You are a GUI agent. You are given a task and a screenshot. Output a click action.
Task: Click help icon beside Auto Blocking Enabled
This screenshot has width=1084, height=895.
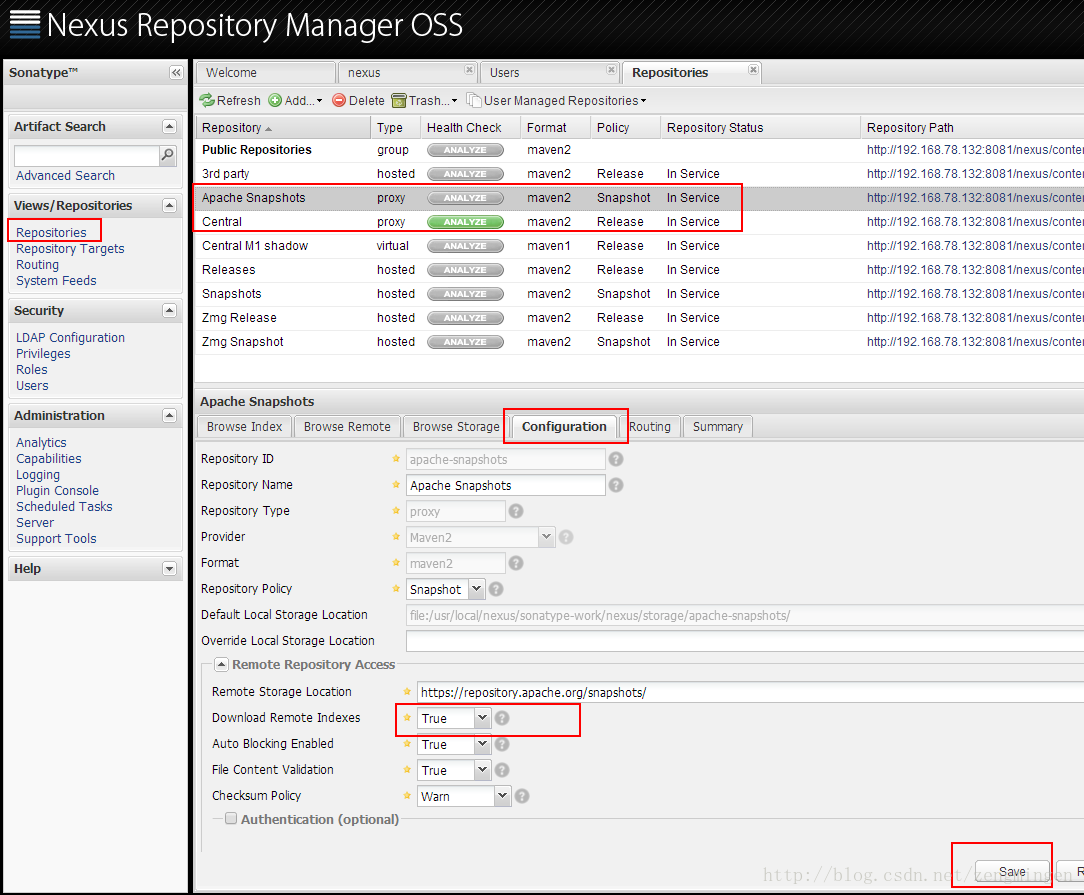[502, 744]
